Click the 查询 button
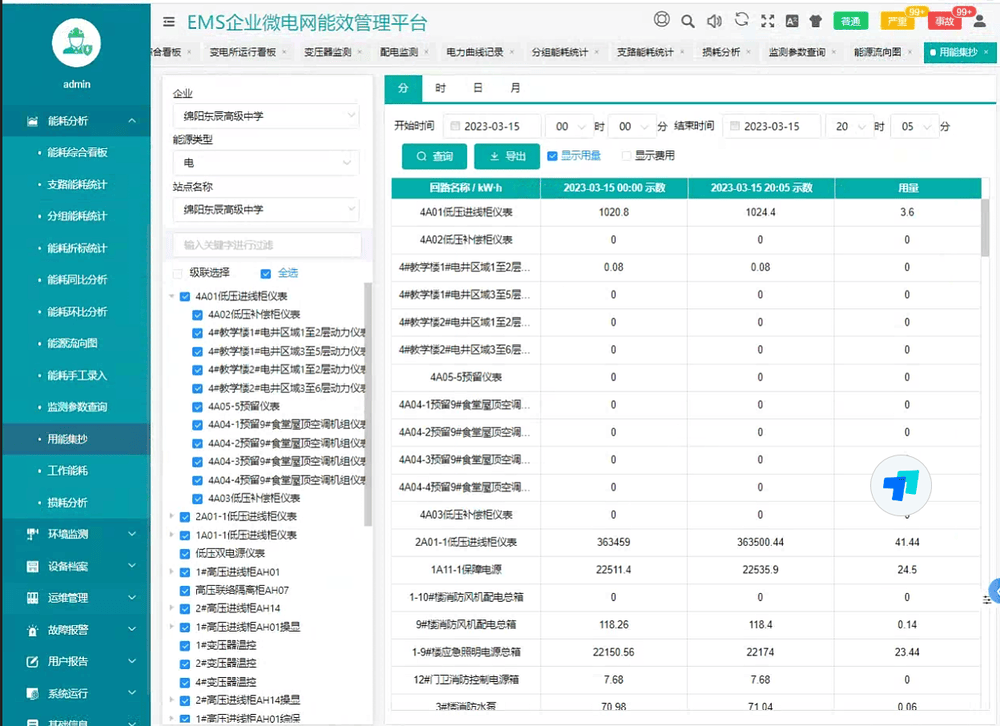 (433, 156)
